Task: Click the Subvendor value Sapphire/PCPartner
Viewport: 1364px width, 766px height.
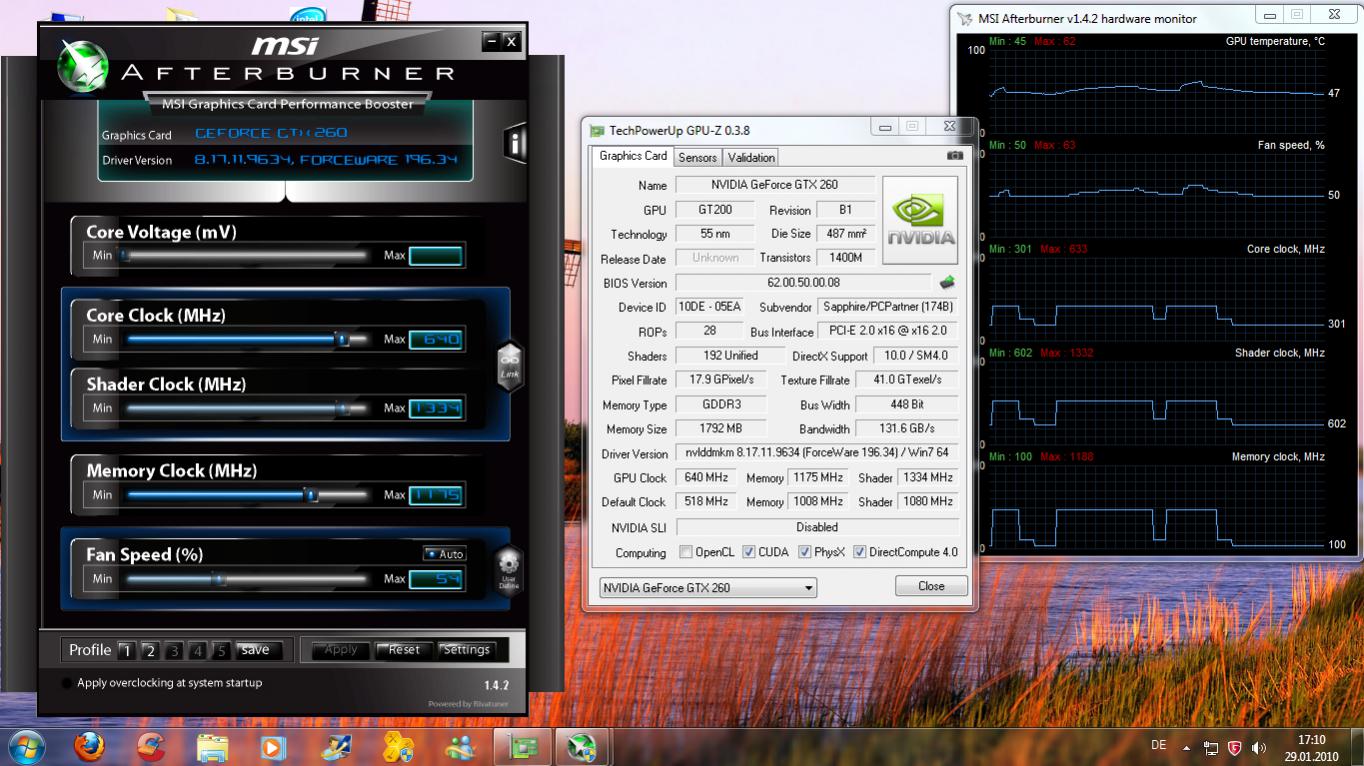Action: pos(887,307)
